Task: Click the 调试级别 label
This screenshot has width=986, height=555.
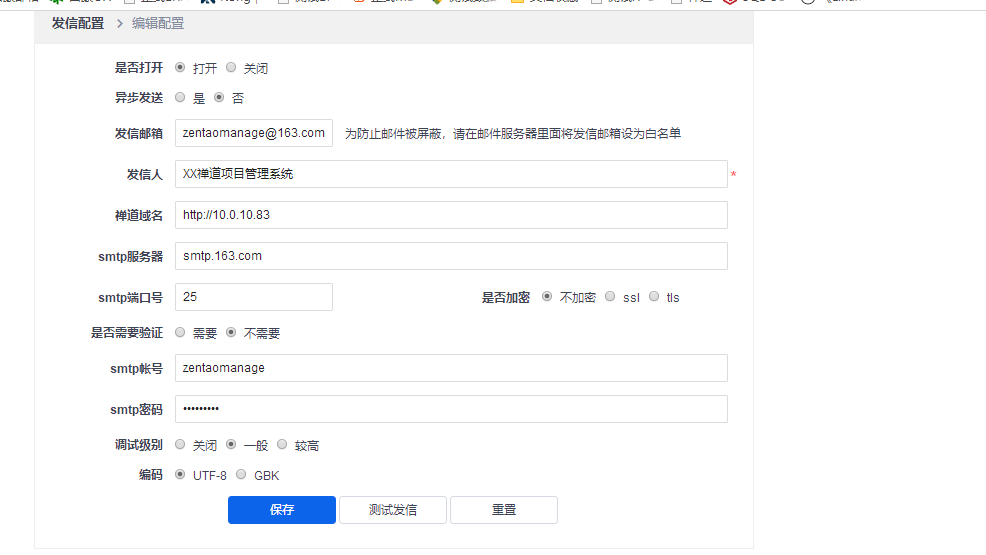Action: pos(138,445)
